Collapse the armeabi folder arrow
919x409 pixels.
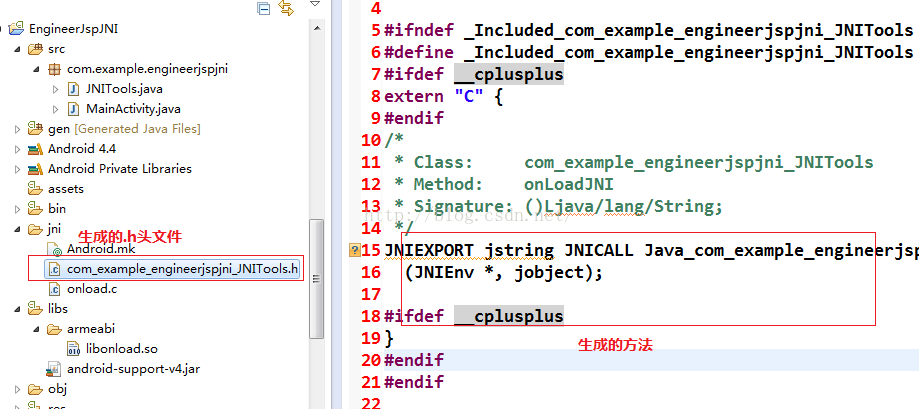tap(36, 329)
